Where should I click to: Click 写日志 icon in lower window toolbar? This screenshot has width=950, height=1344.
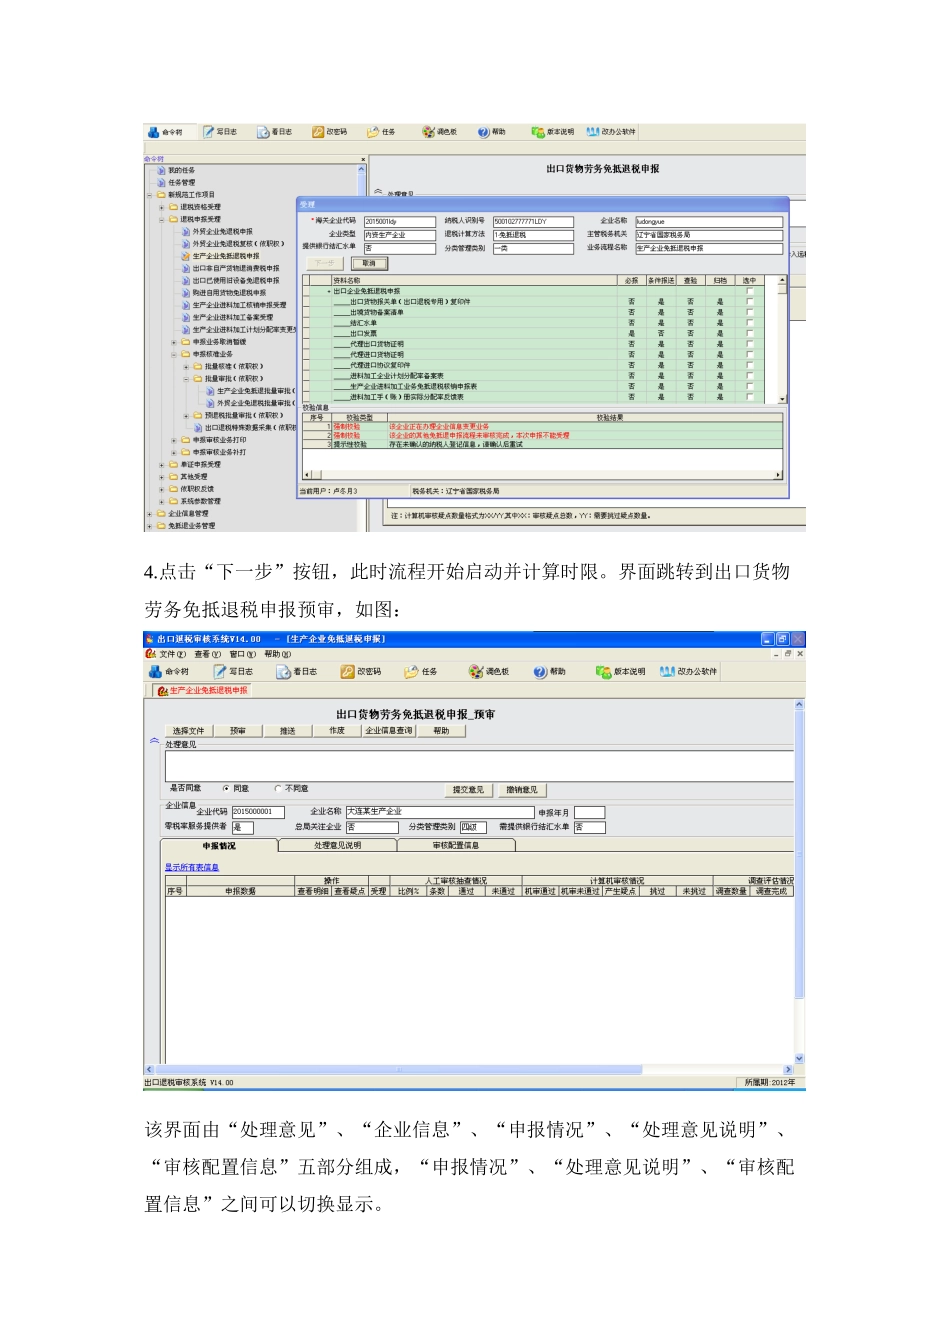(220, 672)
